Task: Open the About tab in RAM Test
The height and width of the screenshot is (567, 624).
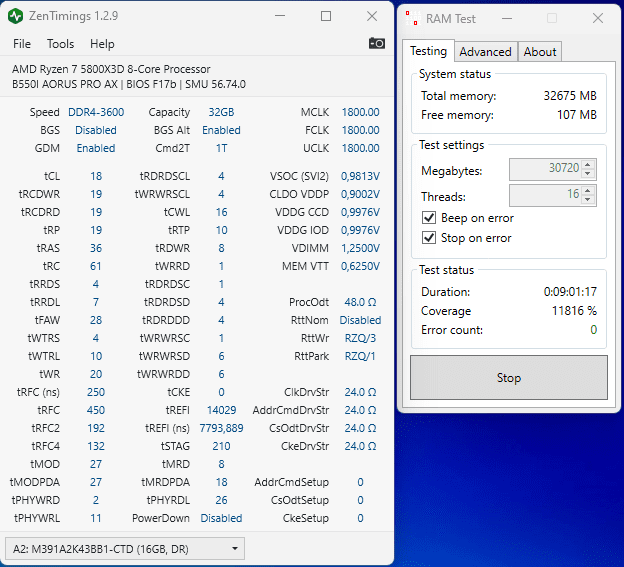Action: pyautogui.click(x=540, y=52)
